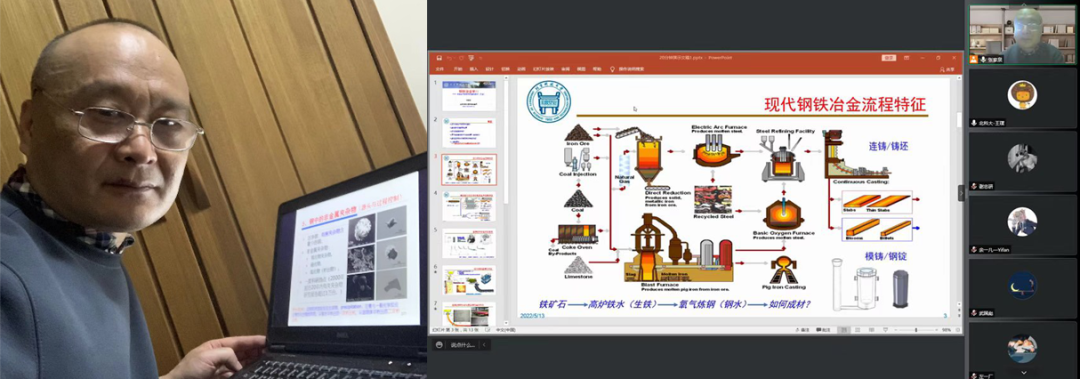Switch to Slide Sorter view
Screen dimensions: 1080x379
pos(858,329)
